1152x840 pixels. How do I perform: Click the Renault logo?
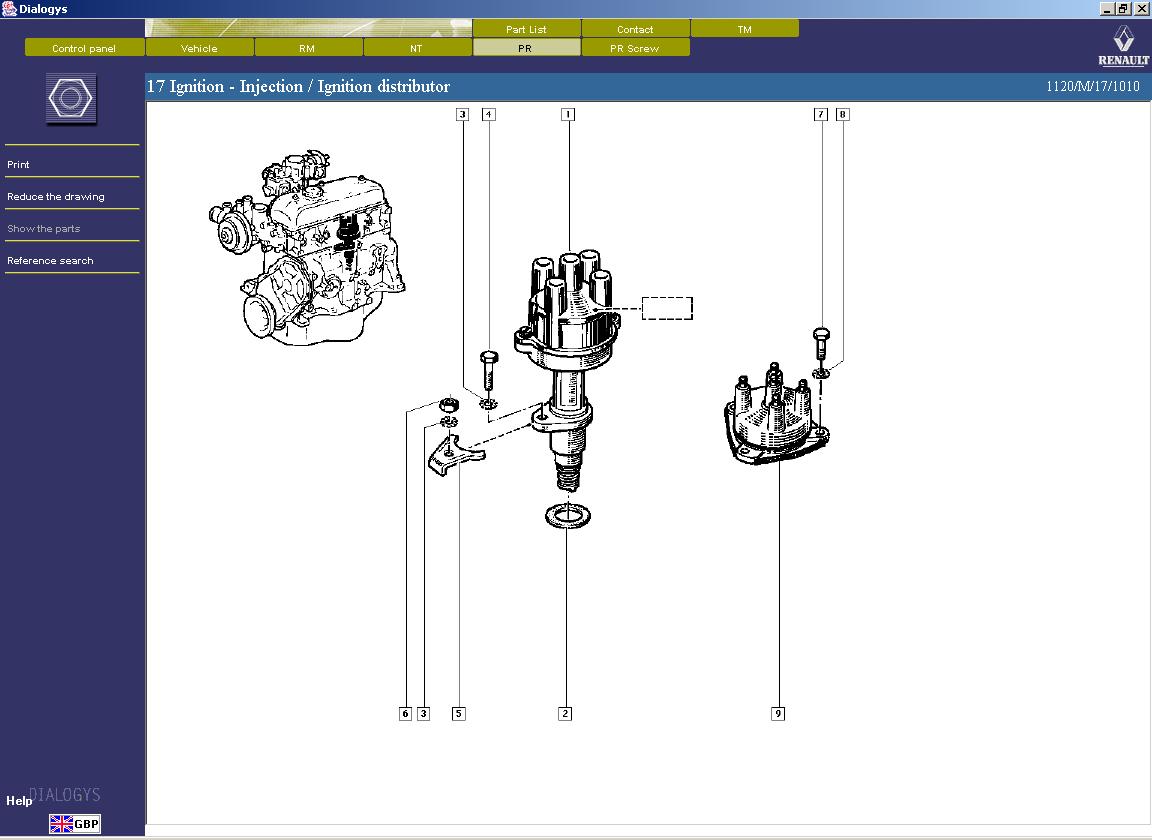click(x=1123, y=46)
